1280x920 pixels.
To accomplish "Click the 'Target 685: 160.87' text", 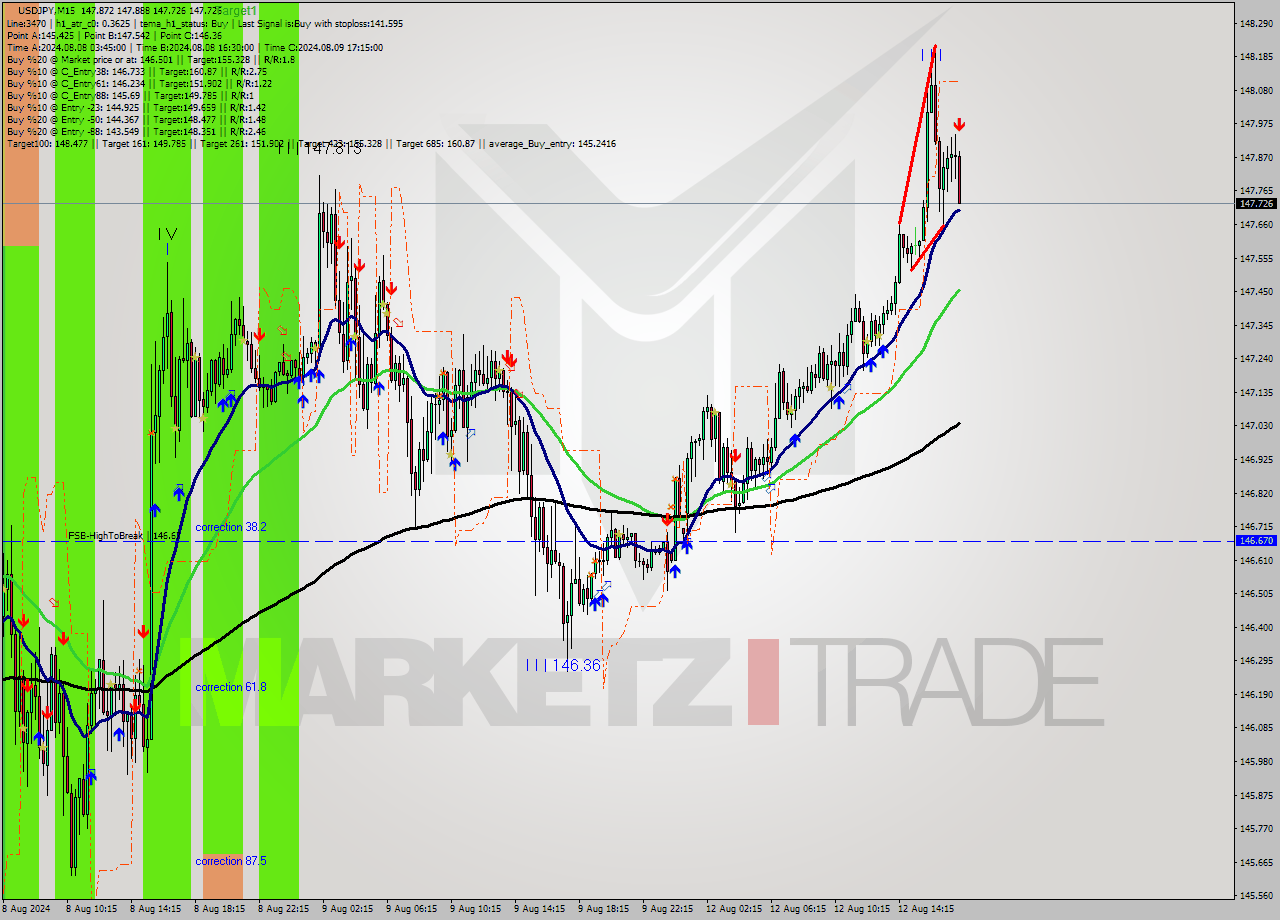I will (x=436, y=144).
